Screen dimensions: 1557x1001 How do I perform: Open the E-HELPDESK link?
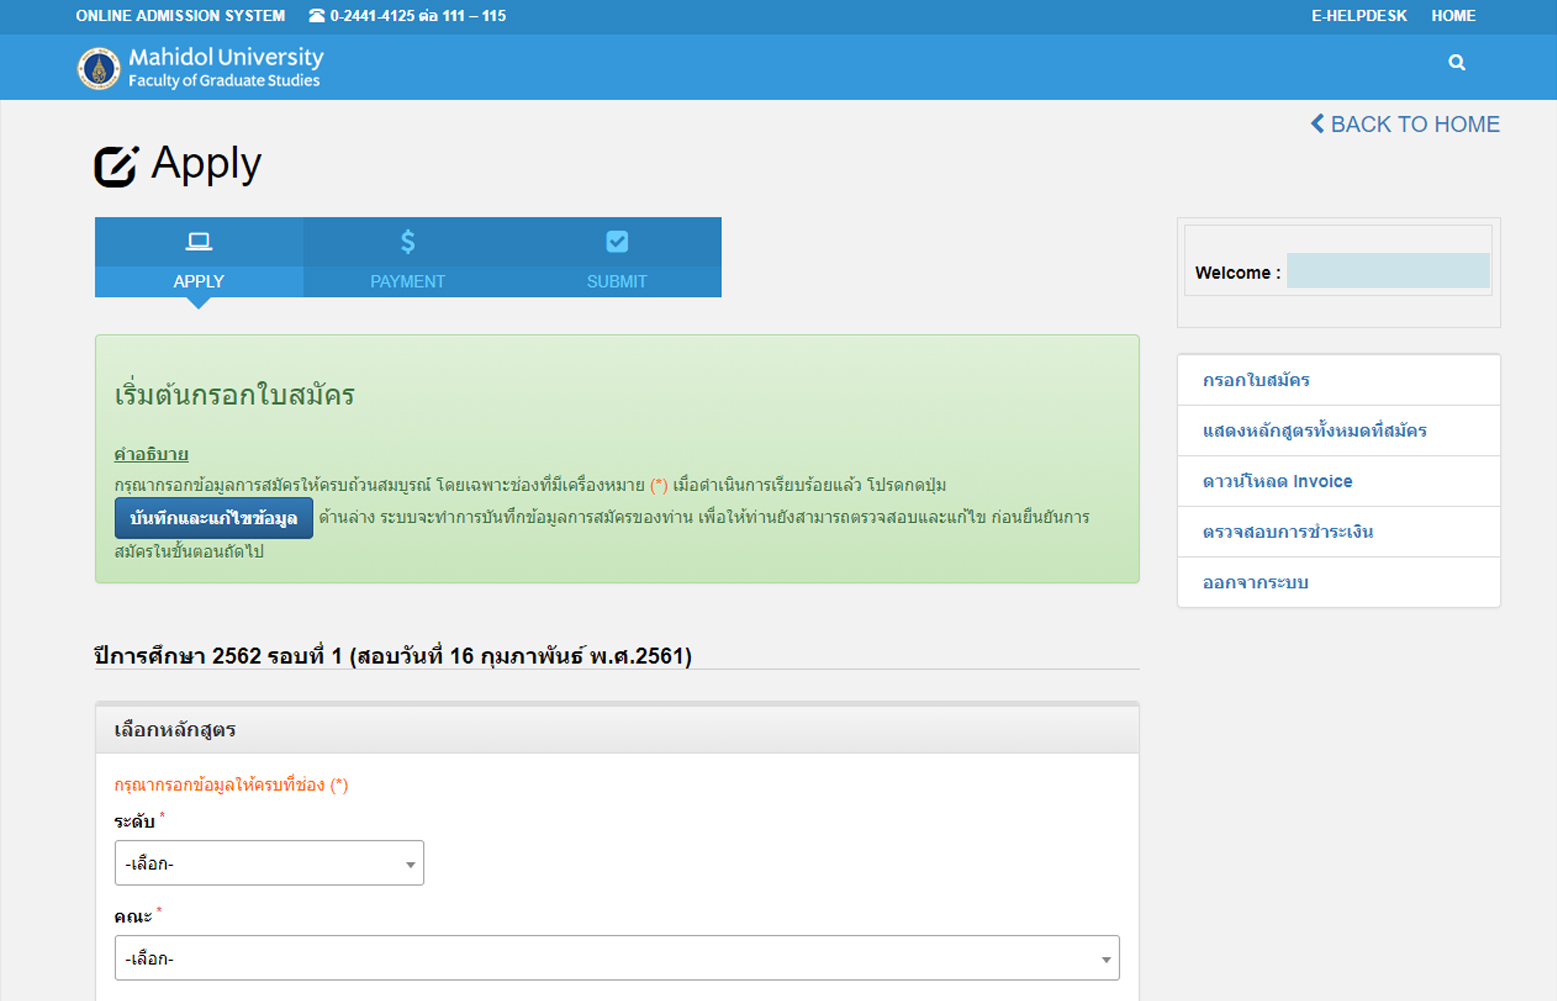coord(1358,16)
